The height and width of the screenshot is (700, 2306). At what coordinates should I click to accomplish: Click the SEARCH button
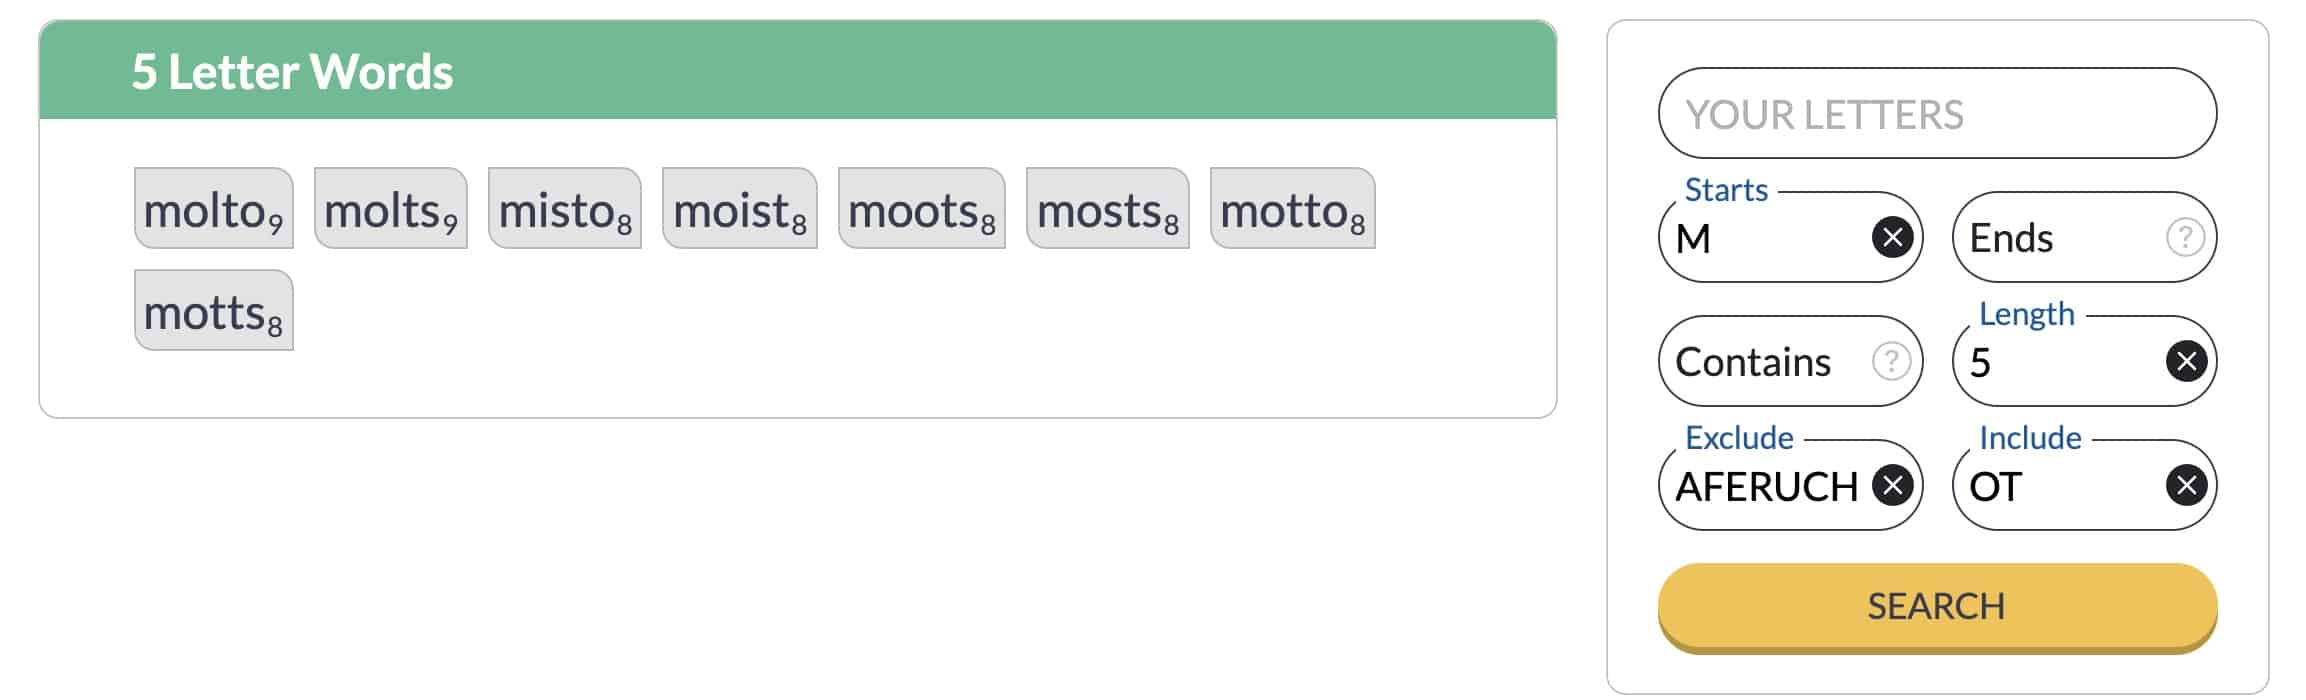[1937, 606]
